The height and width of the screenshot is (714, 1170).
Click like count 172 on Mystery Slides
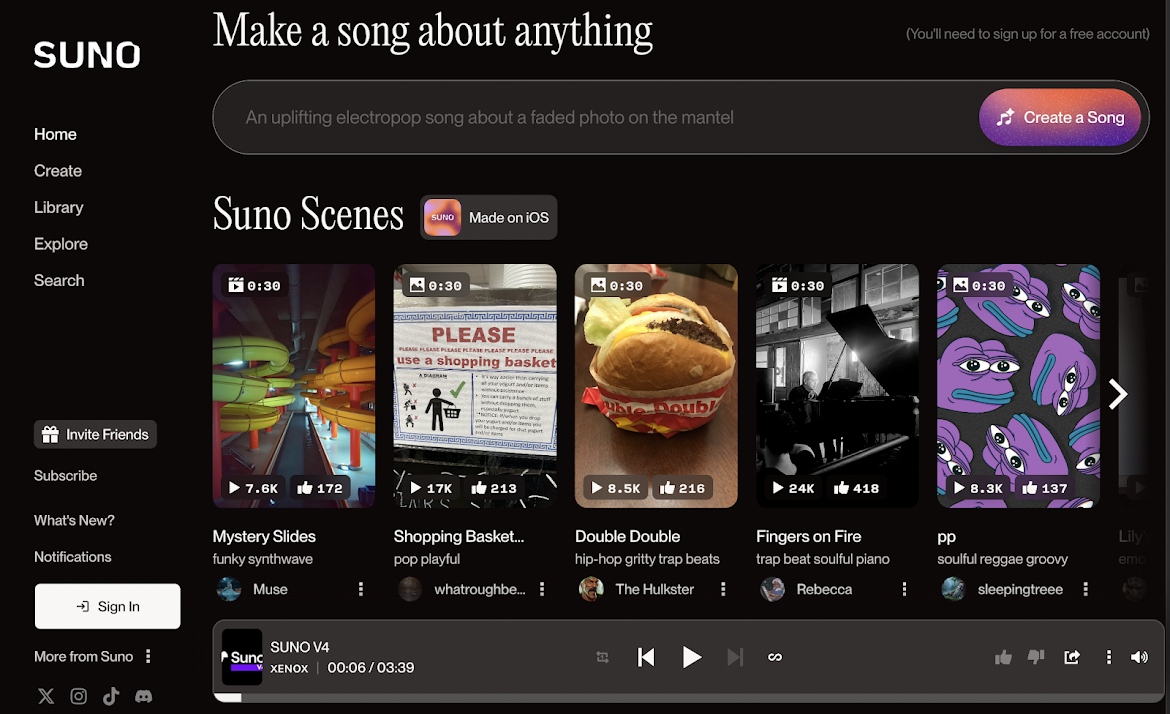(x=320, y=489)
